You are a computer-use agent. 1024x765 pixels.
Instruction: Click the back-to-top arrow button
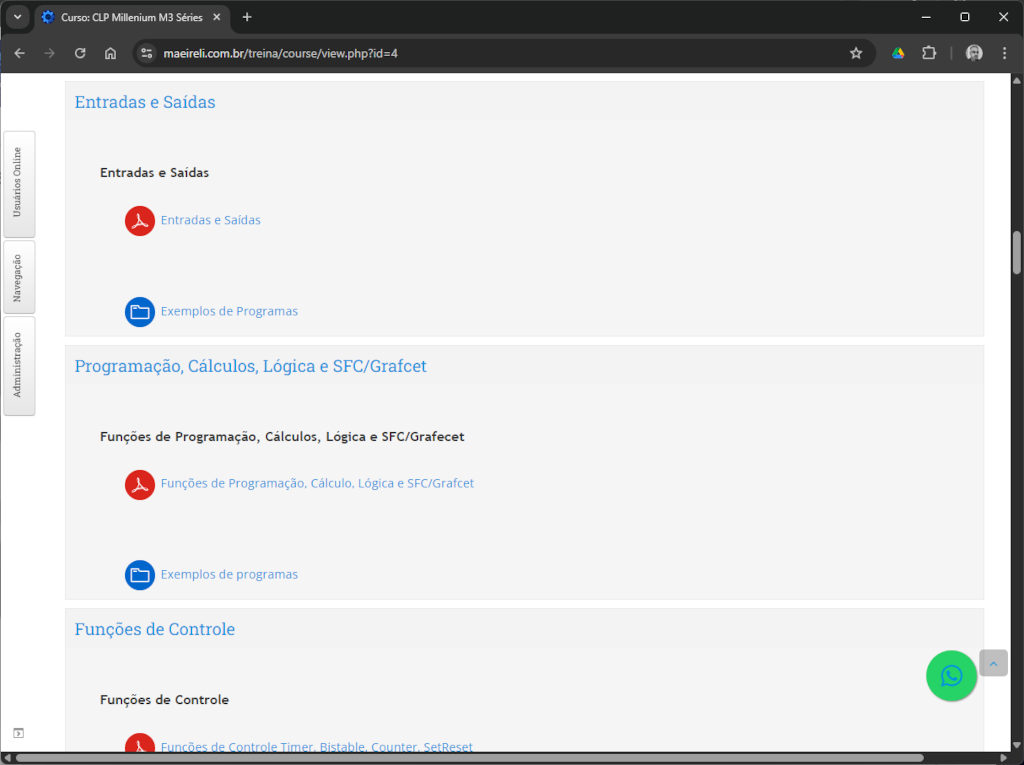point(993,664)
